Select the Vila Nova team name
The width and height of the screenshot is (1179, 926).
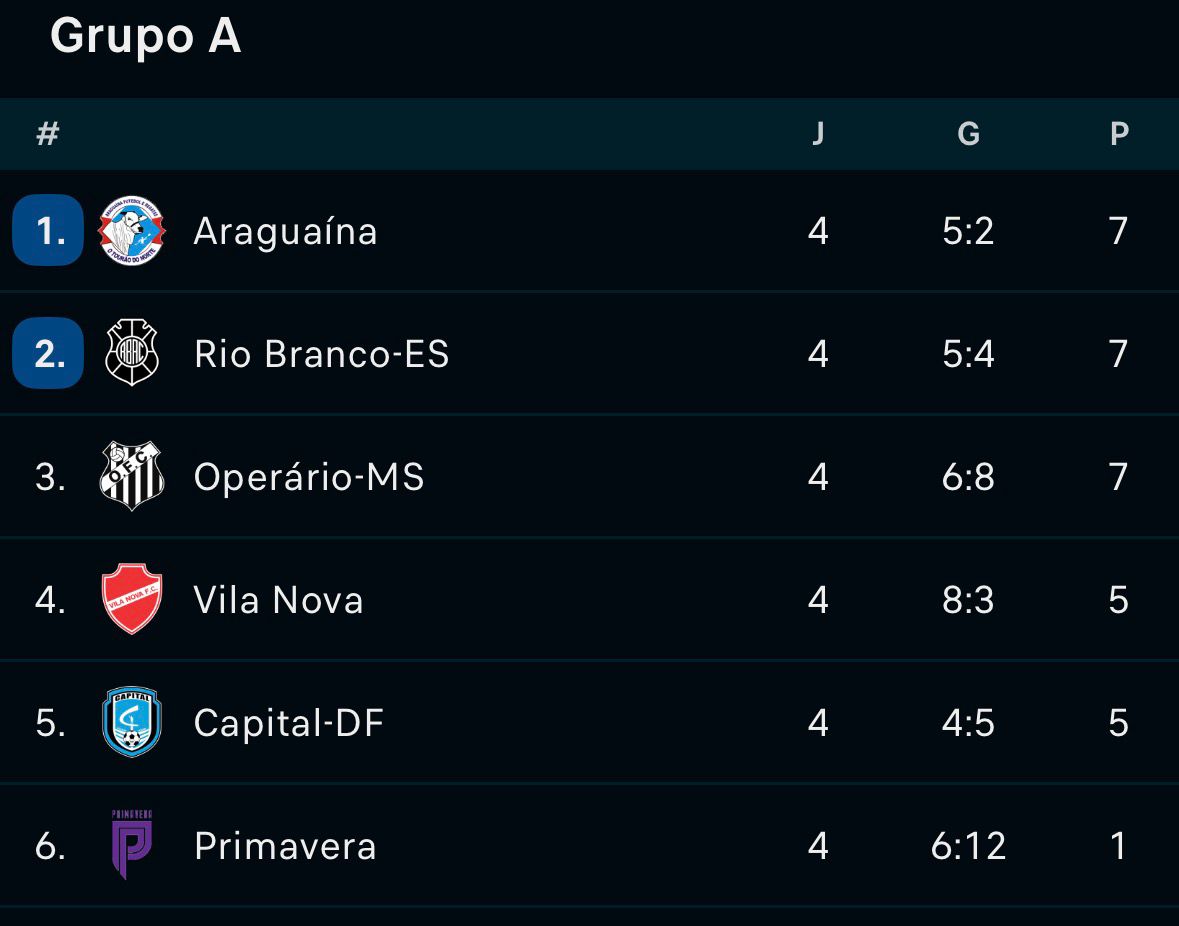(x=278, y=600)
